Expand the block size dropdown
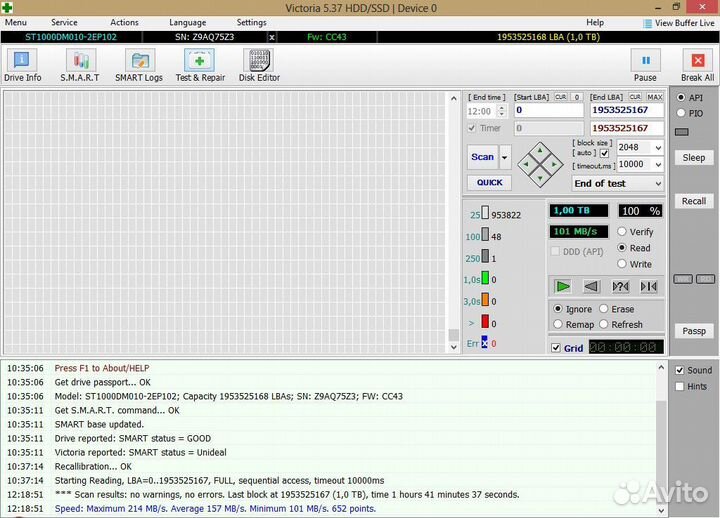The height and width of the screenshot is (518, 720). [x=656, y=147]
